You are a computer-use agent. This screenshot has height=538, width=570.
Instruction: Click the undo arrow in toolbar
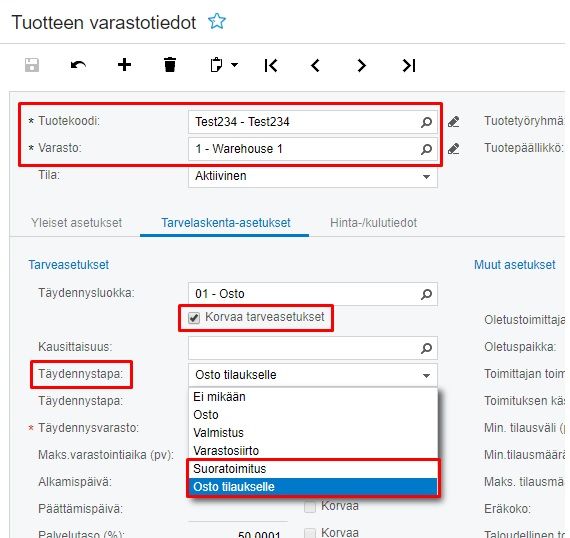[x=78, y=65]
